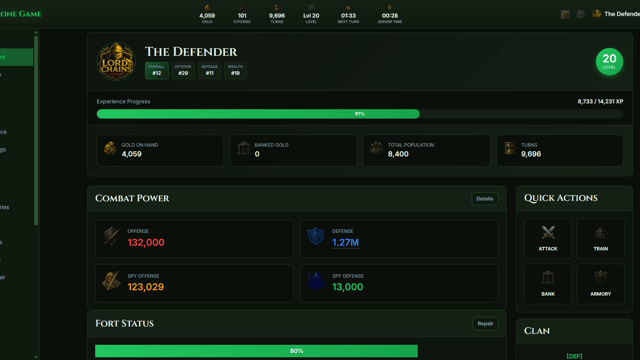
Task: Open the square icon left of header gear
Action: (565, 14)
